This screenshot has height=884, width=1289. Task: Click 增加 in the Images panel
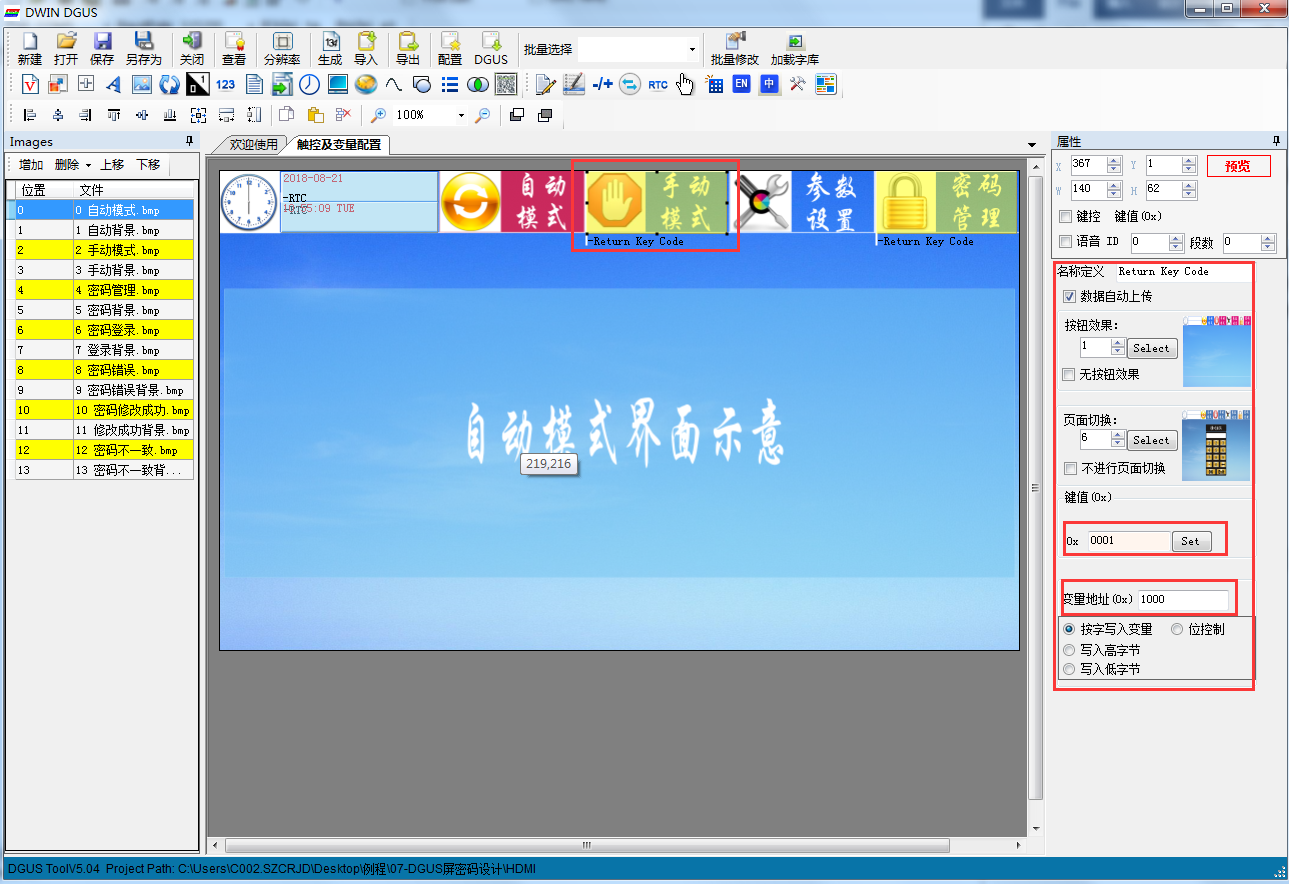31,165
